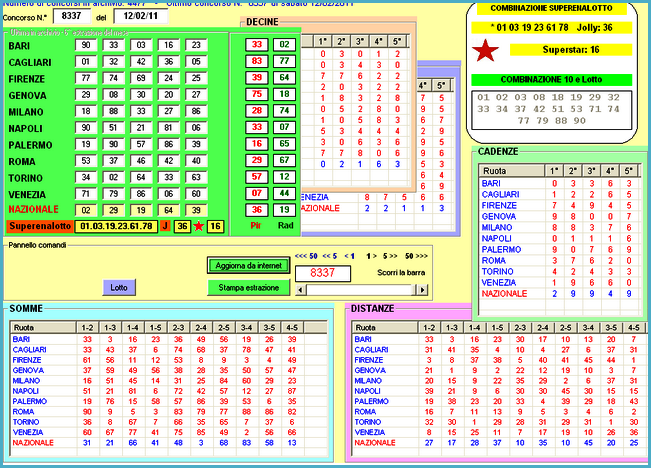Click the orange Superenalotto label
Image resolution: width=651 pixels, height=468 pixels.
point(40,226)
